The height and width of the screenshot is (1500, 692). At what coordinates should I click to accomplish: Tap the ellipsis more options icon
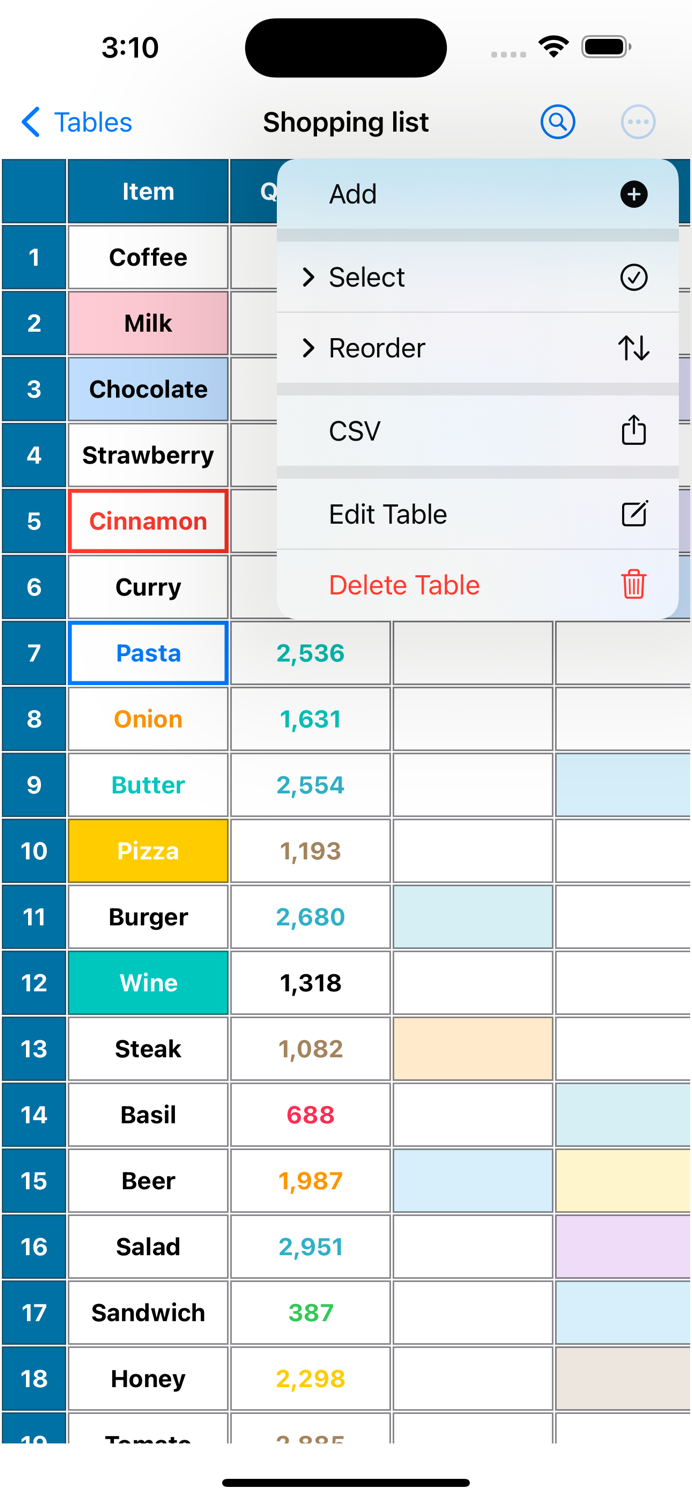click(638, 122)
